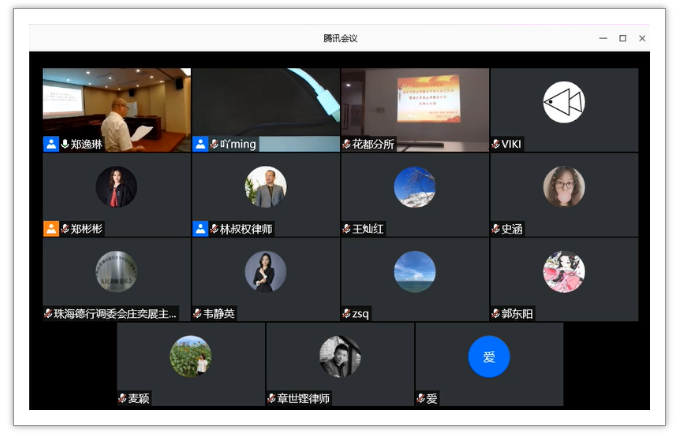Click the 郭东阳 name label
The width and height of the screenshot is (680, 440).
pos(517,313)
